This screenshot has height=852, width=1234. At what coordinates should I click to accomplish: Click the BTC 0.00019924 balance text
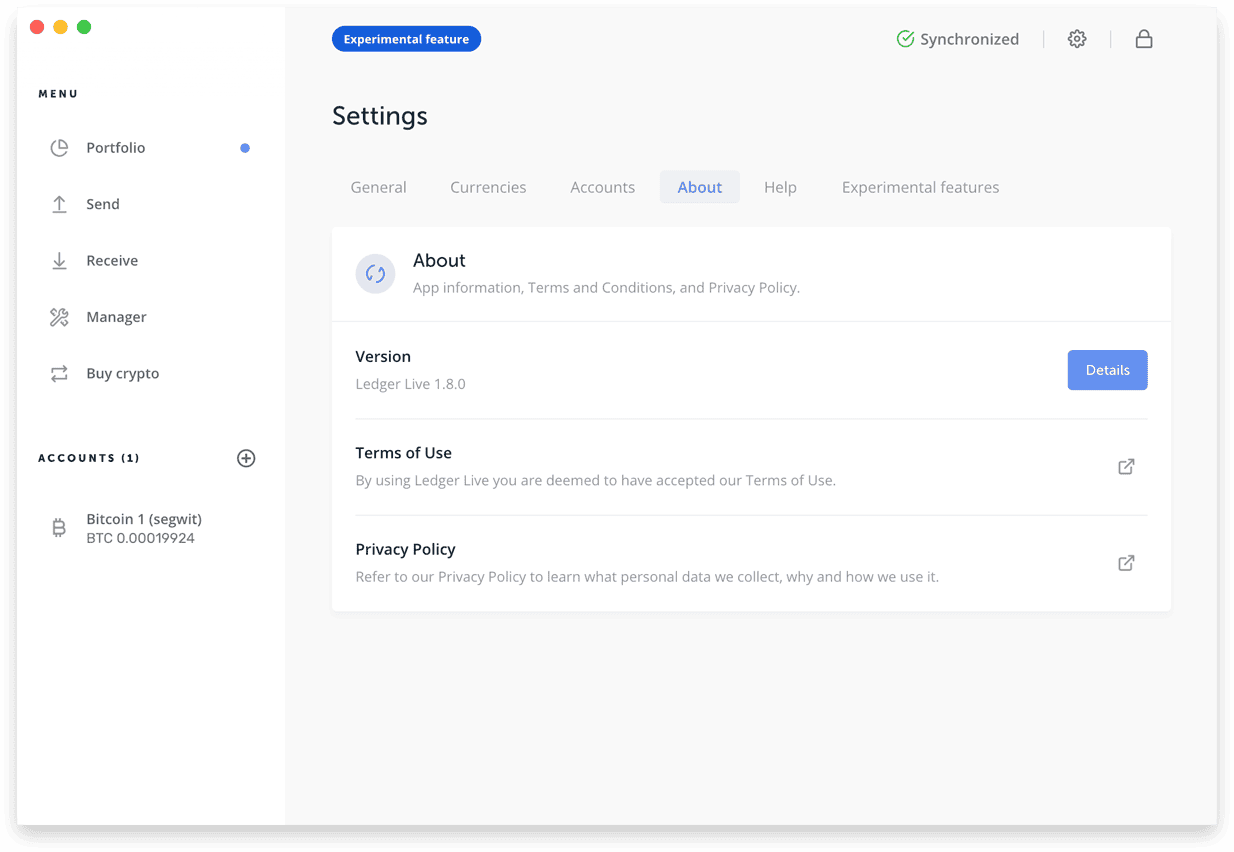tap(140, 538)
